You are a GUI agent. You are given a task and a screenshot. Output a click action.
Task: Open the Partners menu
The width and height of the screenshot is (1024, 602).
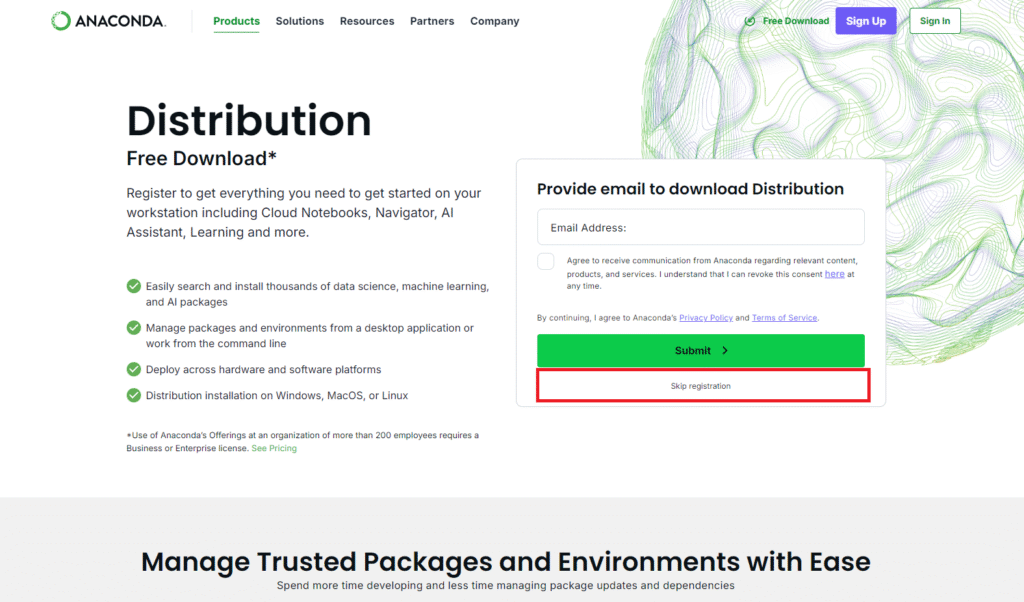[x=432, y=21]
